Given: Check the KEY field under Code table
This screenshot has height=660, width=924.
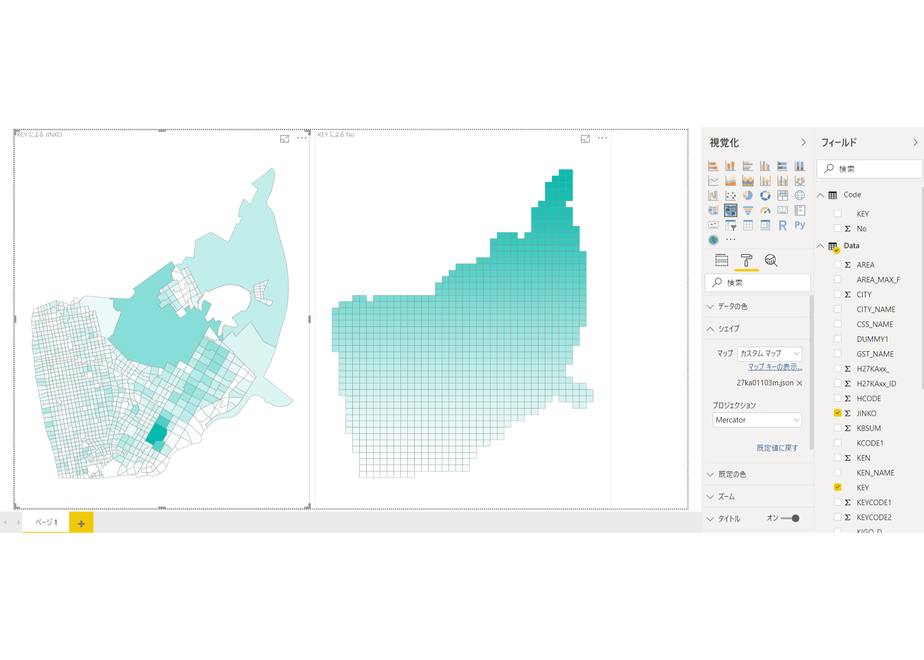Looking at the screenshot, I should click(837, 213).
